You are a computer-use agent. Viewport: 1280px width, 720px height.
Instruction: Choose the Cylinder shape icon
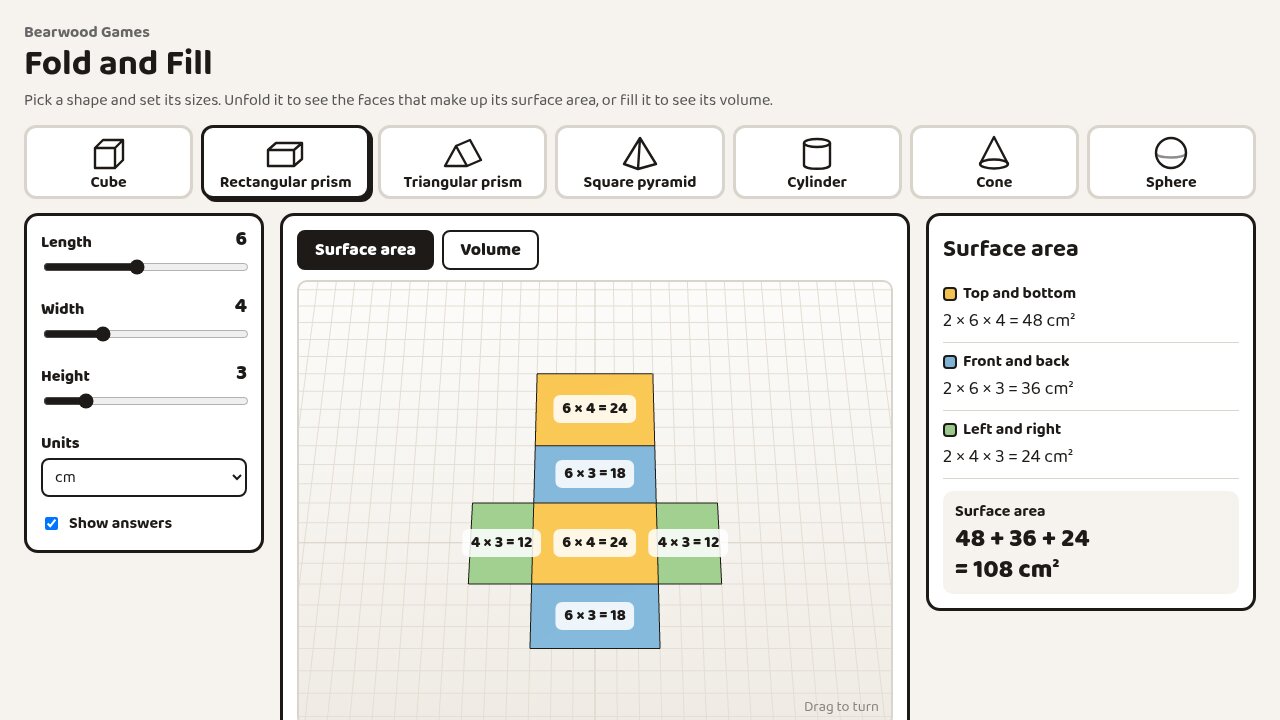coord(817,154)
